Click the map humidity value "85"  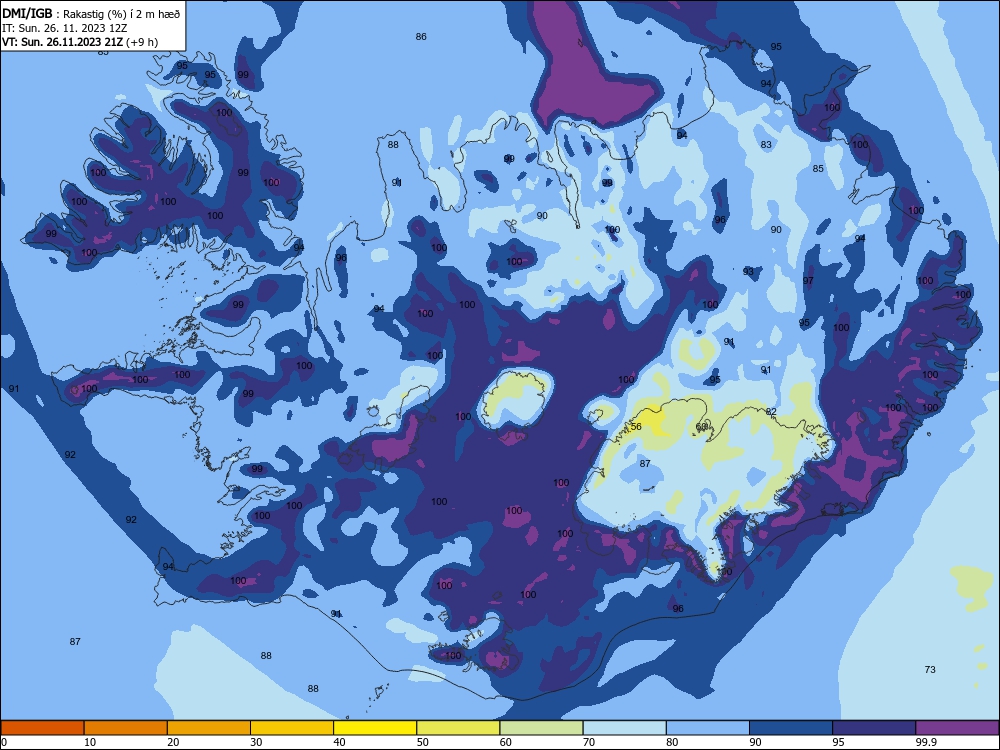pyautogui.click(x=818, y=168)
